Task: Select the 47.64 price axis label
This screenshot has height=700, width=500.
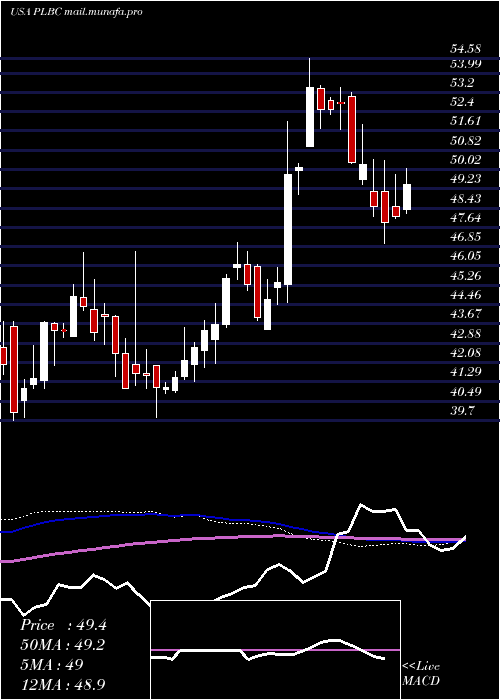Action: coord(464,217)
